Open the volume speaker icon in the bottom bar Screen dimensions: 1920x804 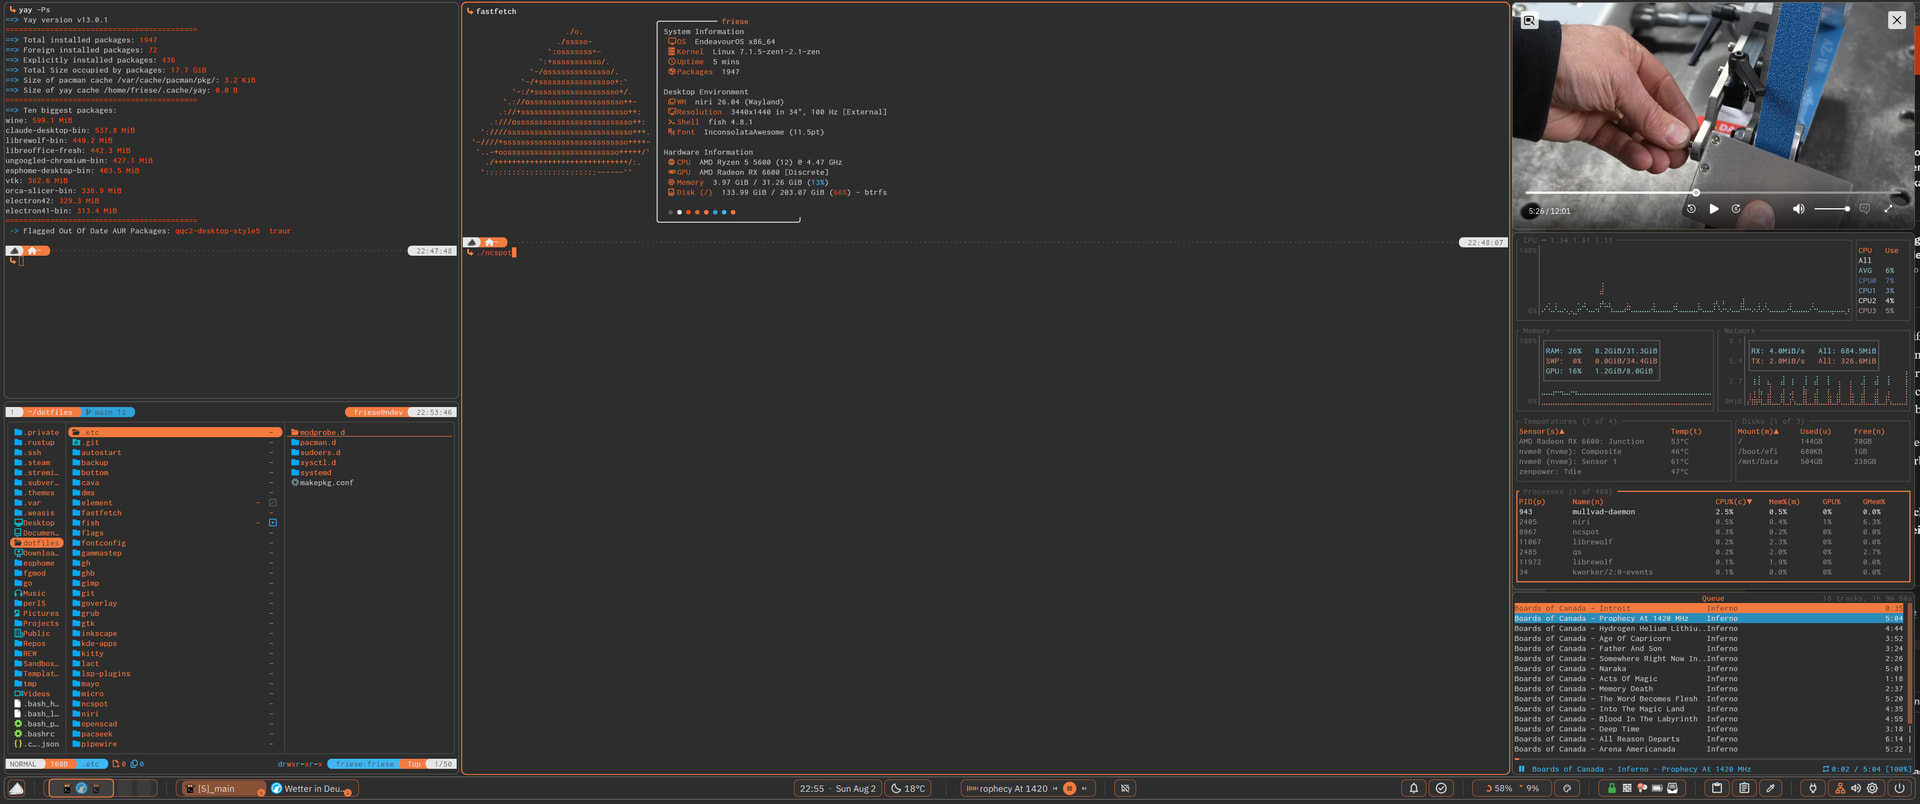(x=1856, y=788)
